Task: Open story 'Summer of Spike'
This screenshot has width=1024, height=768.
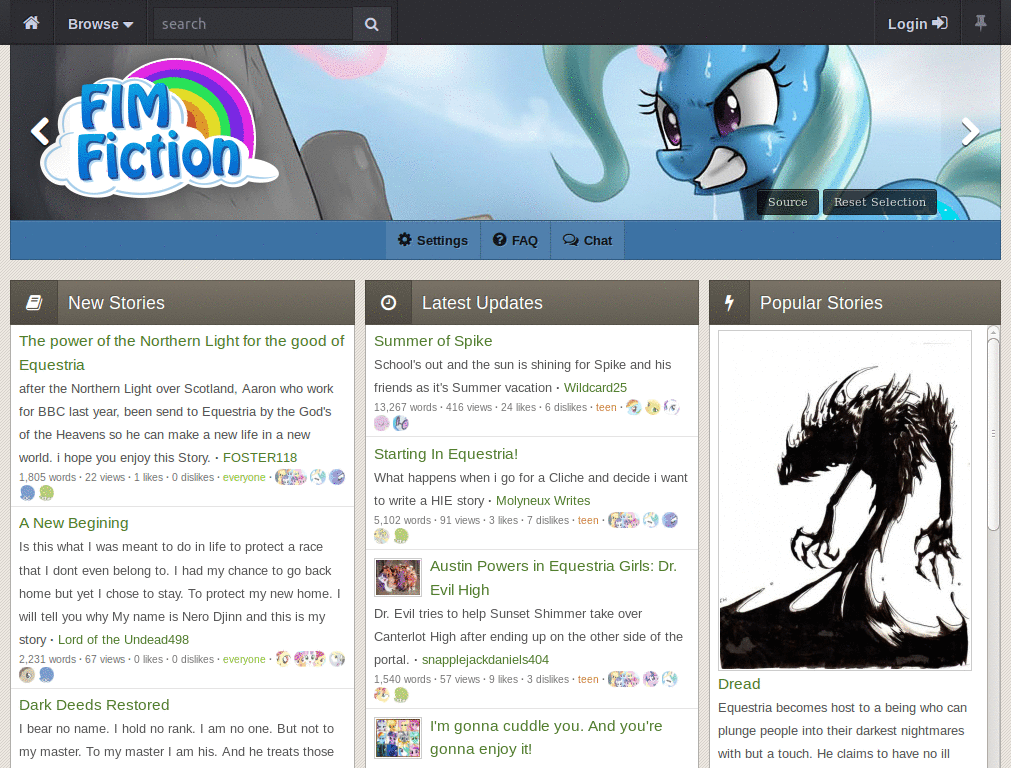Action: (x=433, y=341)
